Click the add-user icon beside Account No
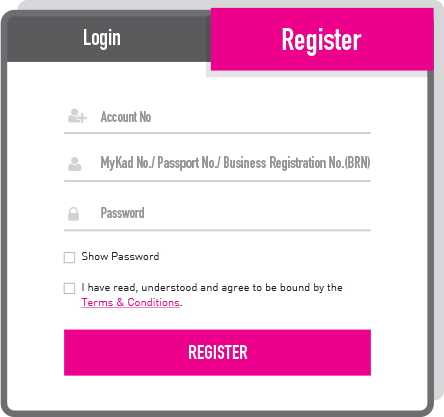444x417 pixels. 77,116
